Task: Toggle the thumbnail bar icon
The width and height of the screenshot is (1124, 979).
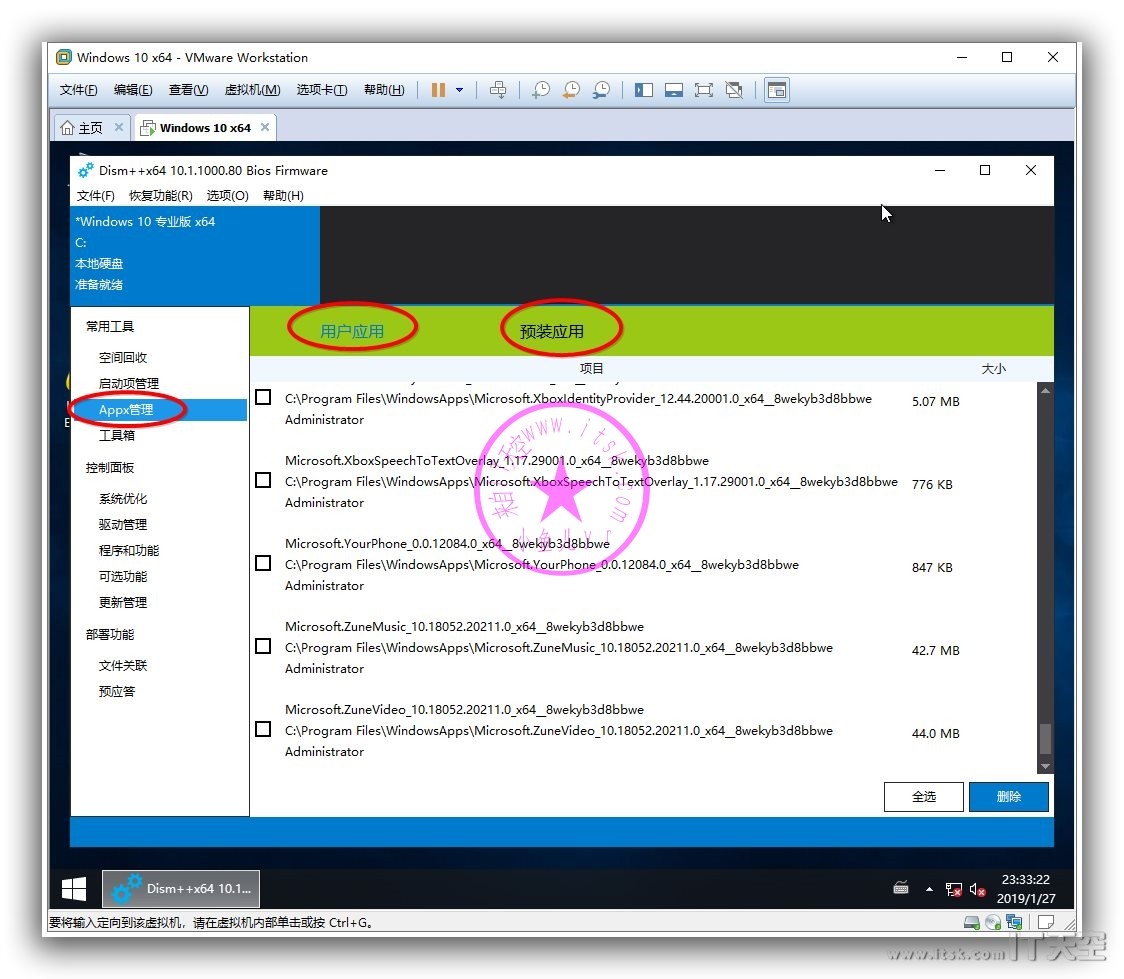Action: [674, 90]
